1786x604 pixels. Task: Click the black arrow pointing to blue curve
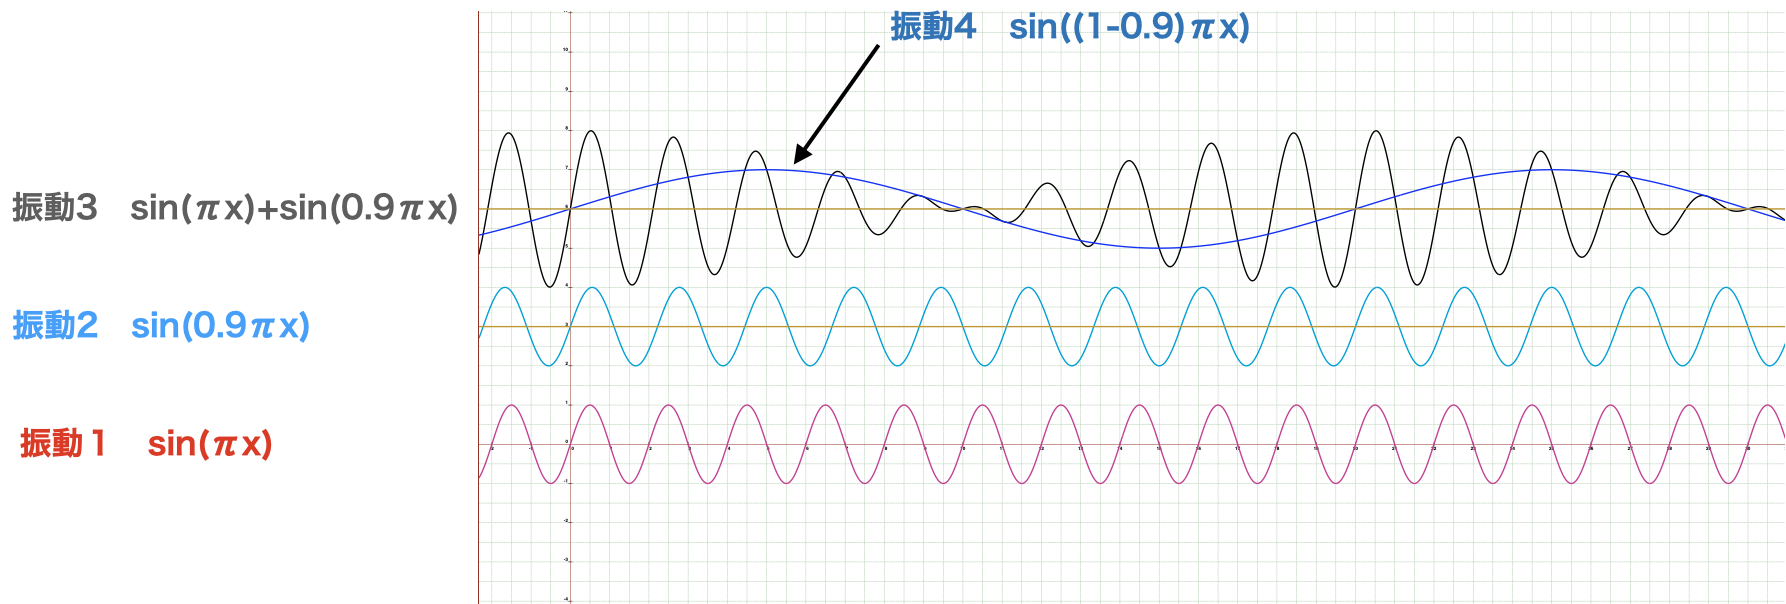[x=836, y=104]
